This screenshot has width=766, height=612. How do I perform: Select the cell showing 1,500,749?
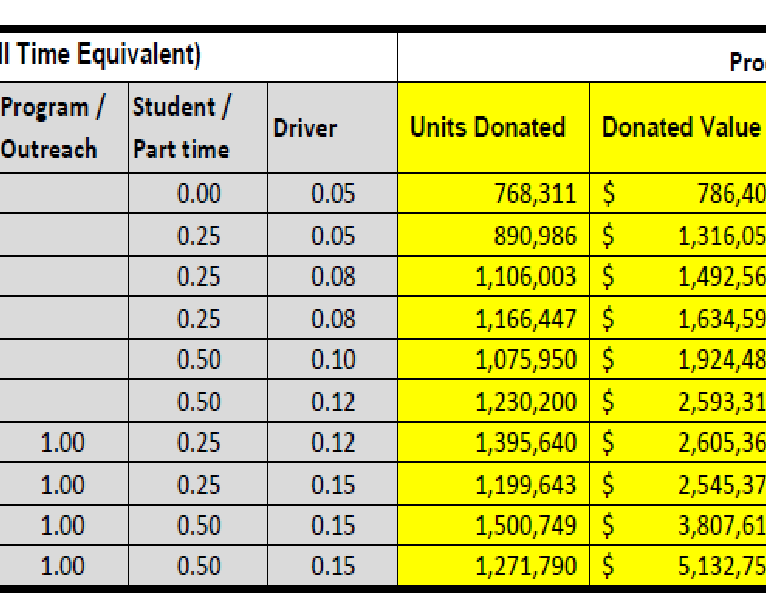click(493, 525)
